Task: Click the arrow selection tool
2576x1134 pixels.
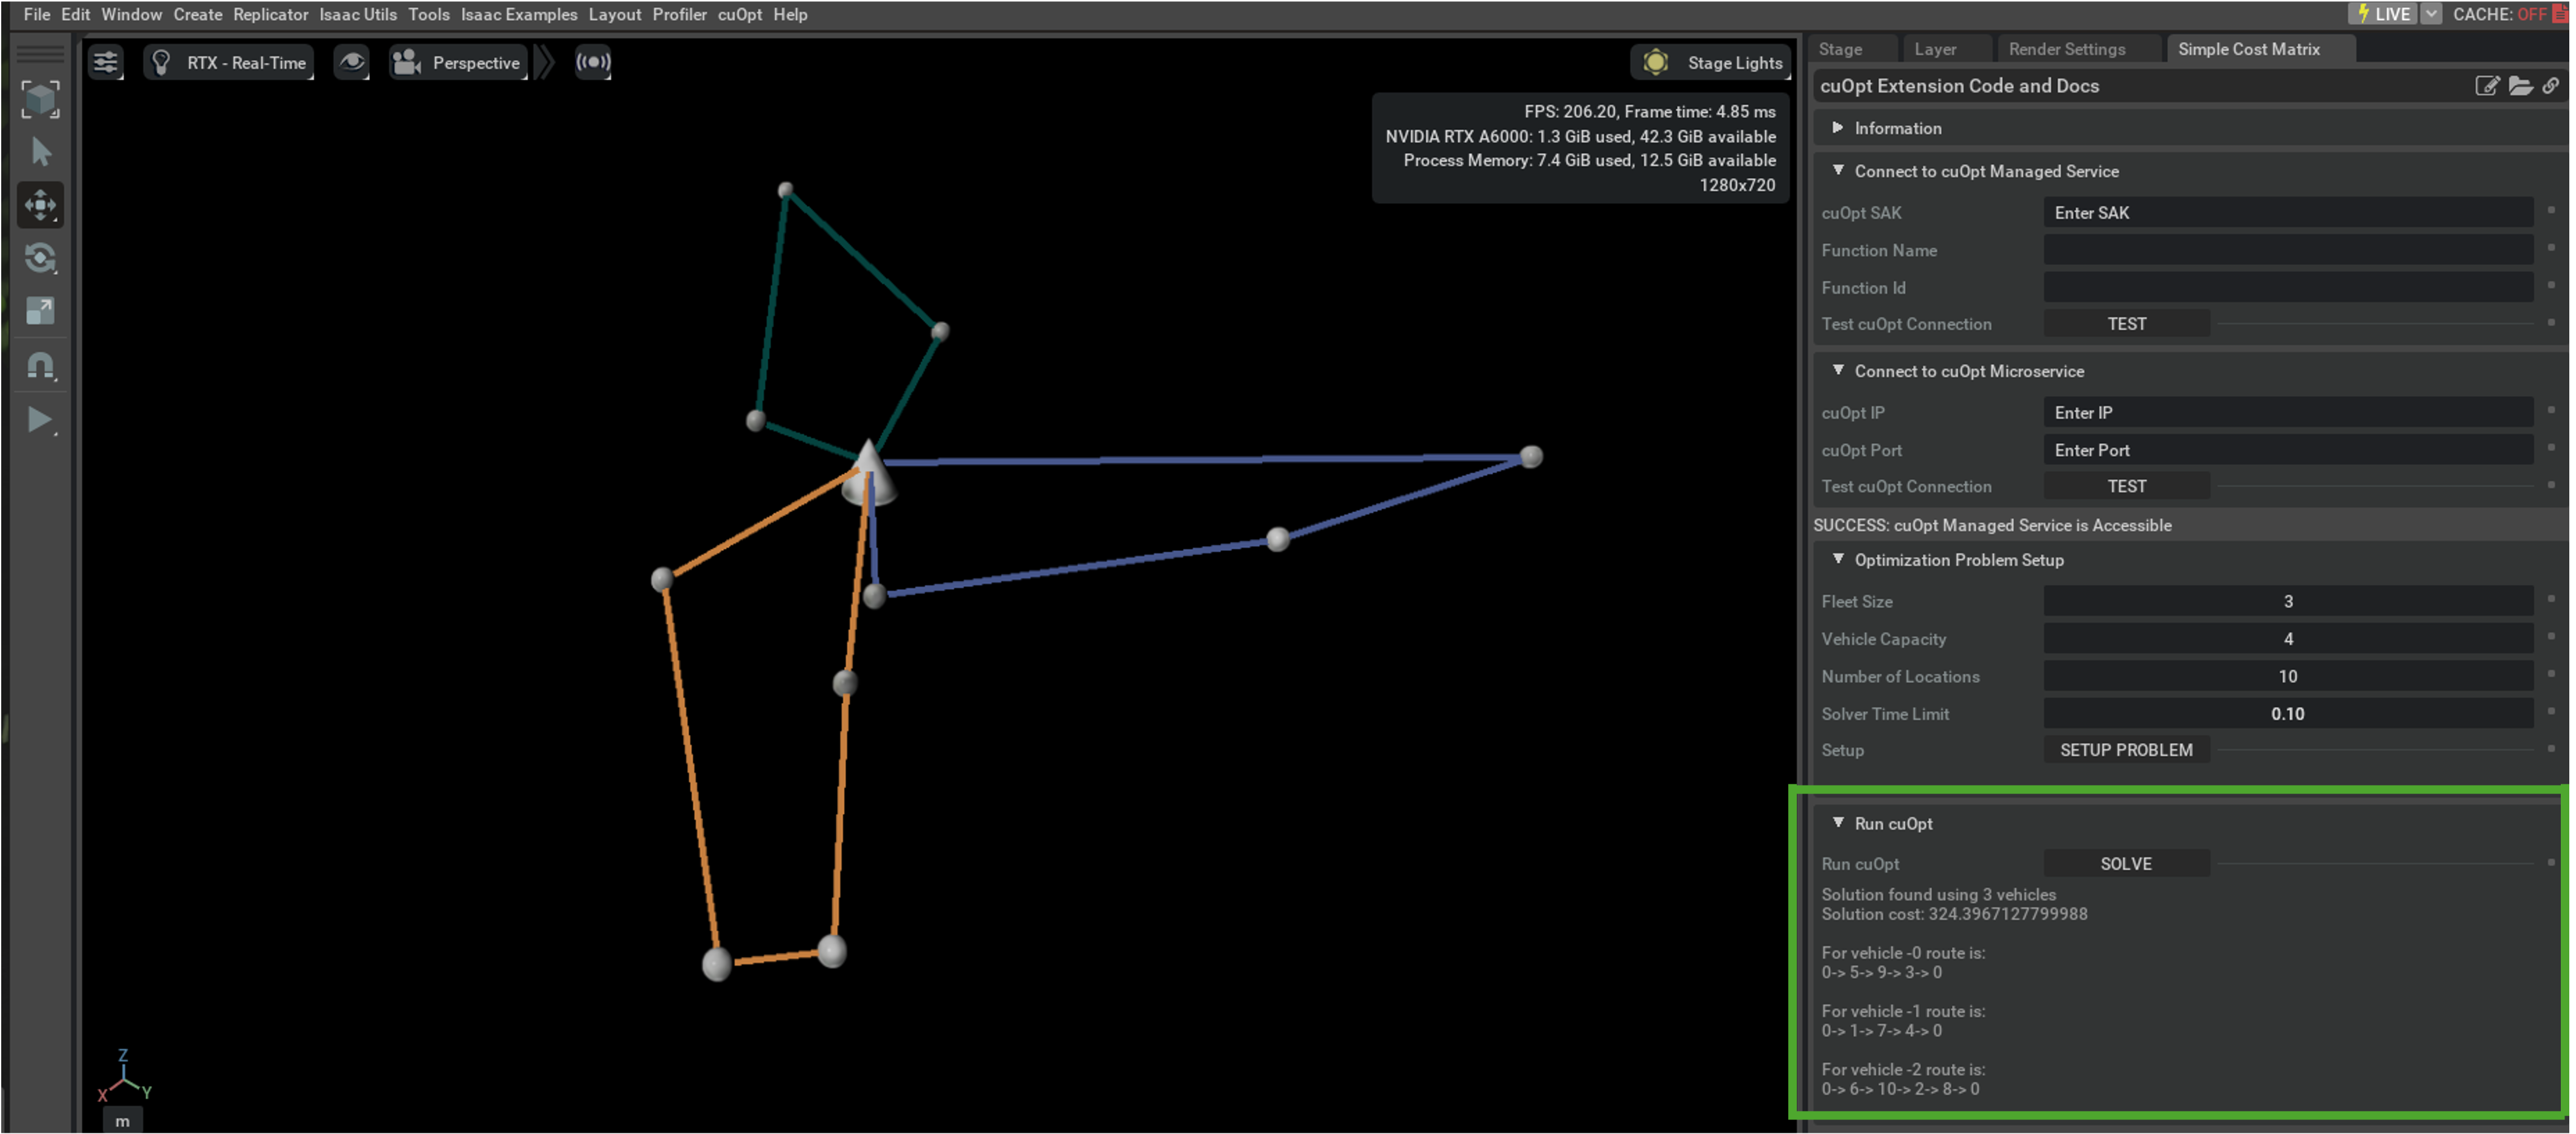Action: [40, 152]
